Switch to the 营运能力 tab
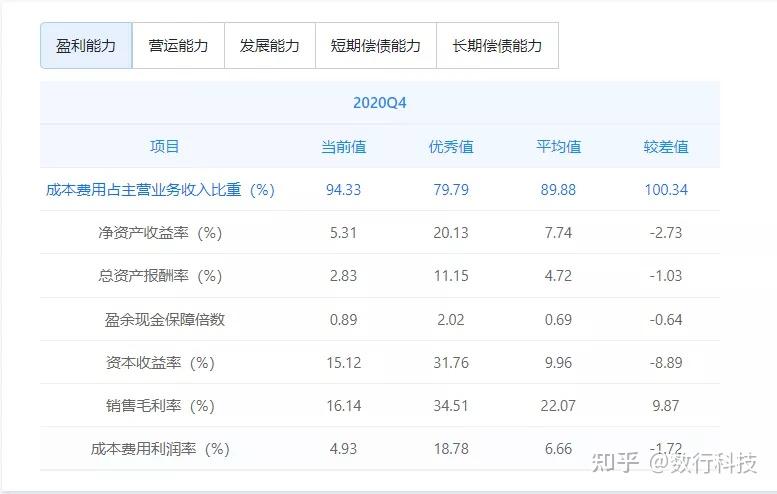The width and height of the screenshot is (777, 494). 178,46
